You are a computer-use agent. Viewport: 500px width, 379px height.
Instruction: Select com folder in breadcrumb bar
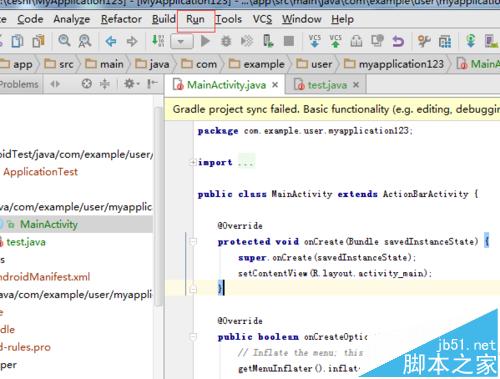click(199, 64)
